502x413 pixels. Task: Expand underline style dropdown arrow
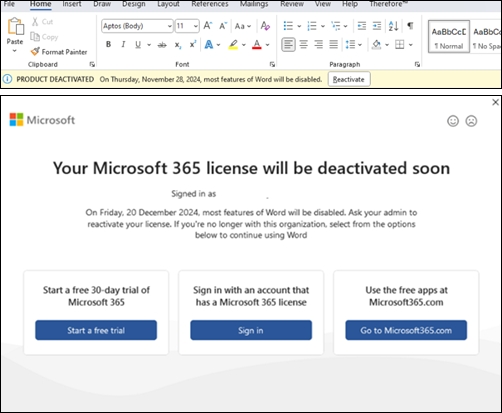point(149,45)
